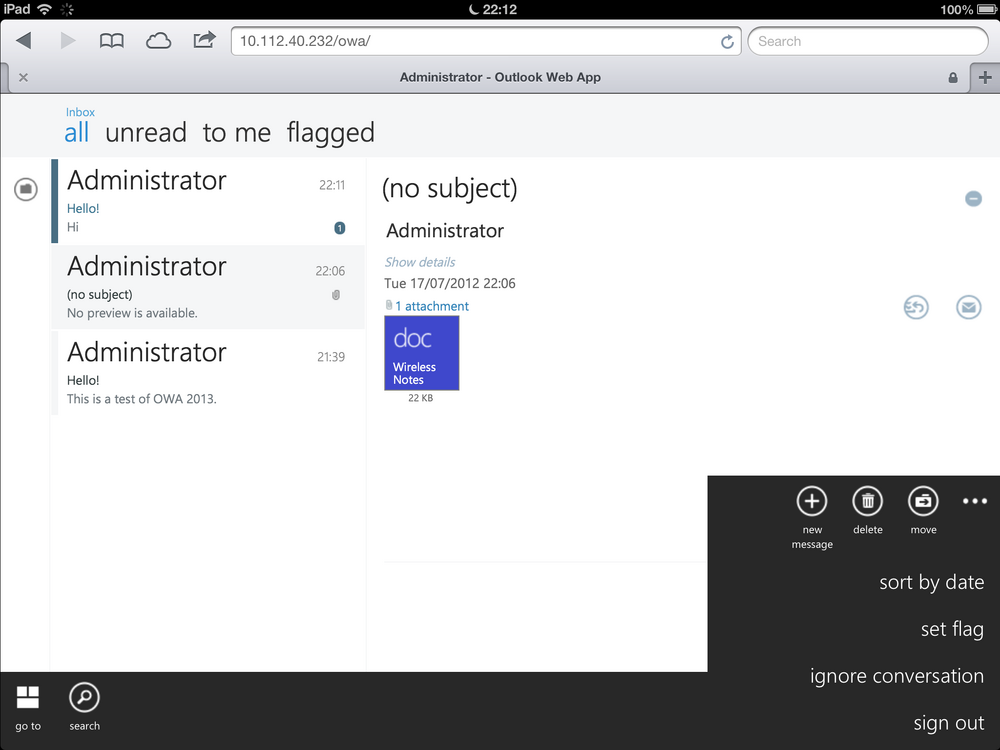The image size is (1000, 750).
Task: Collapse the message with minus icon
Action: [973, 199]
